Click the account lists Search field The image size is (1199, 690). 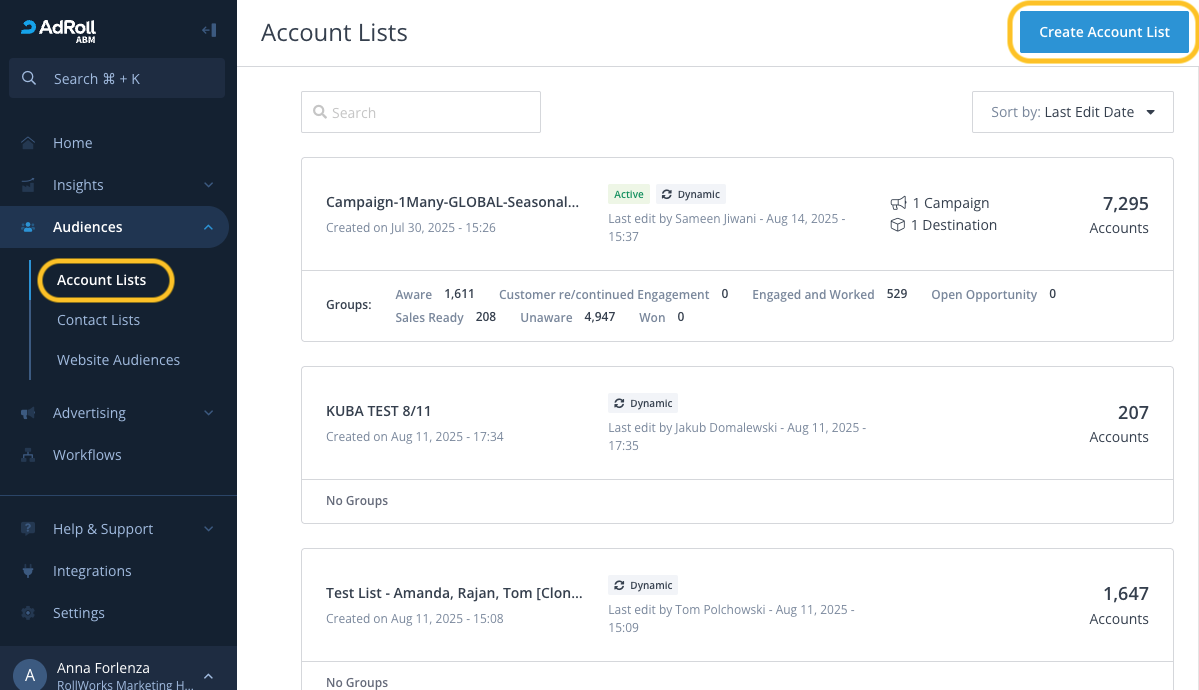420,112
